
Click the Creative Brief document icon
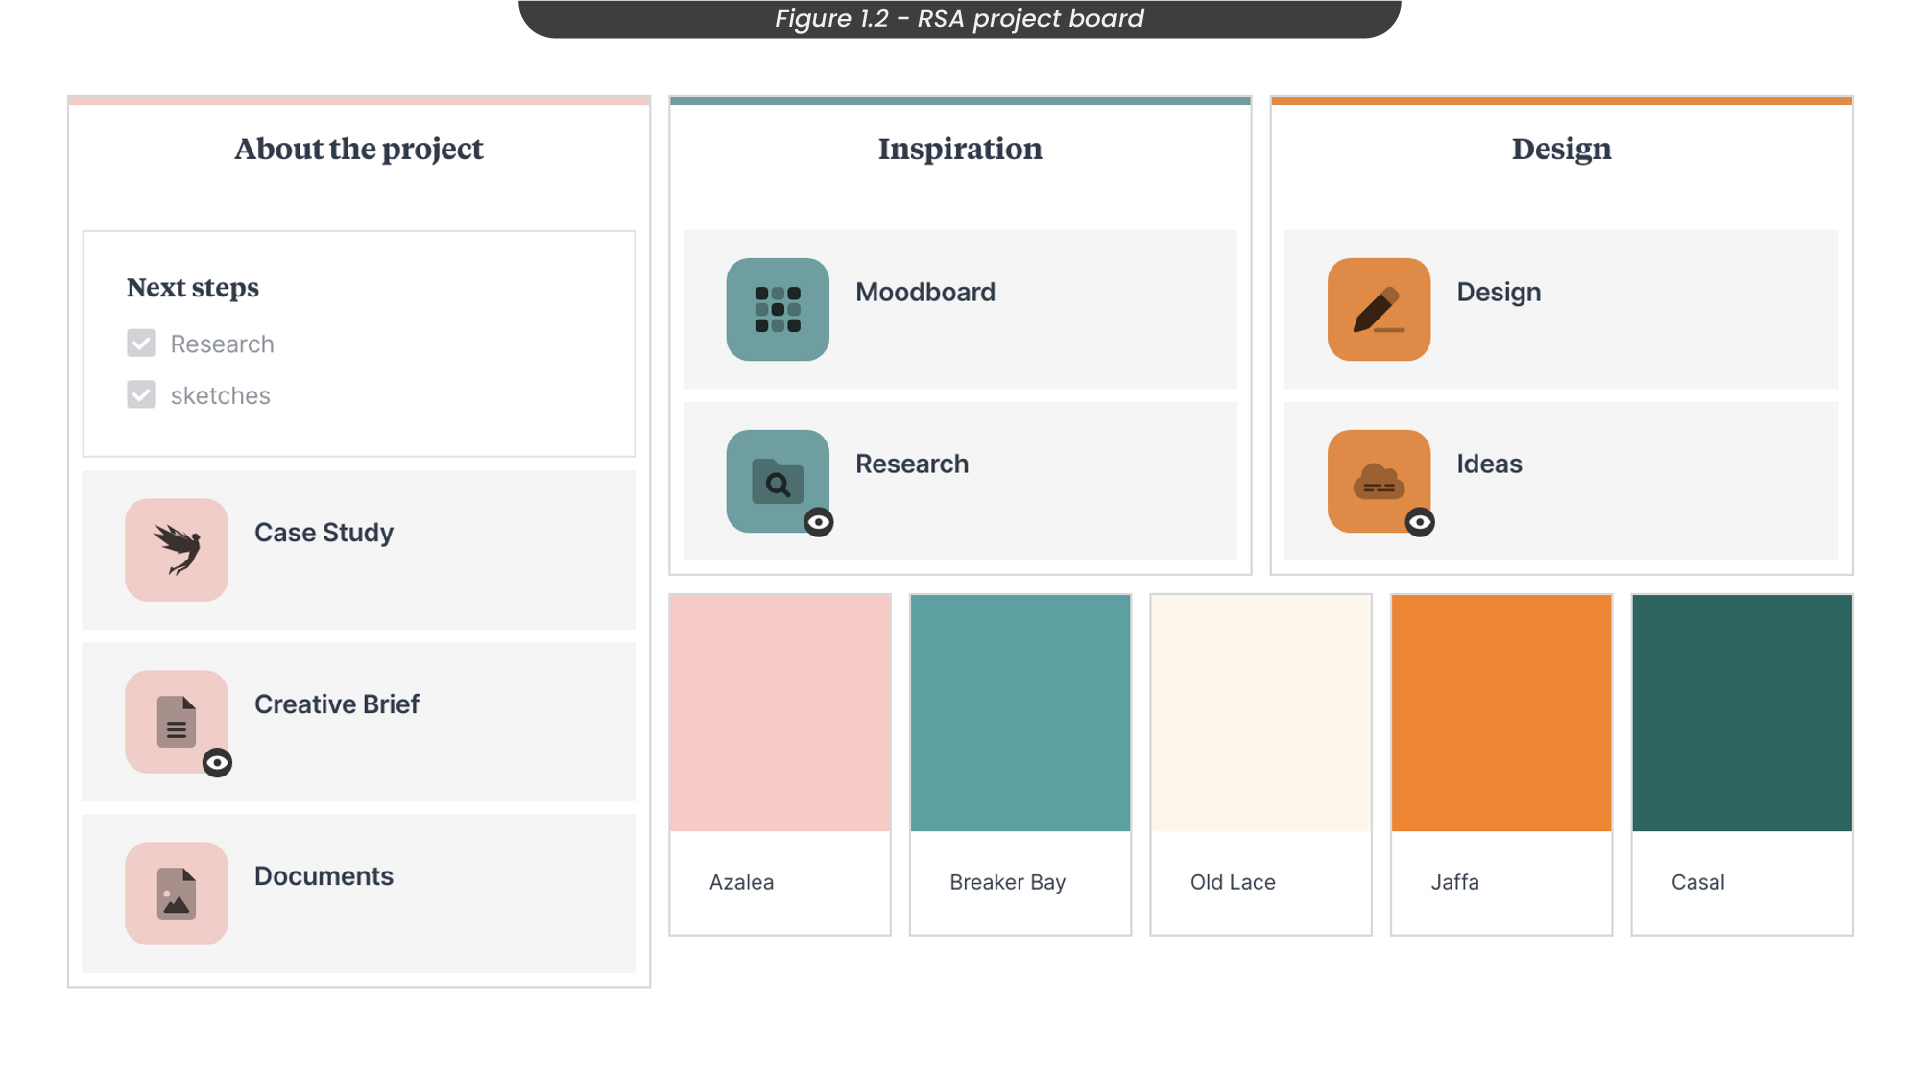coord(176,722)
